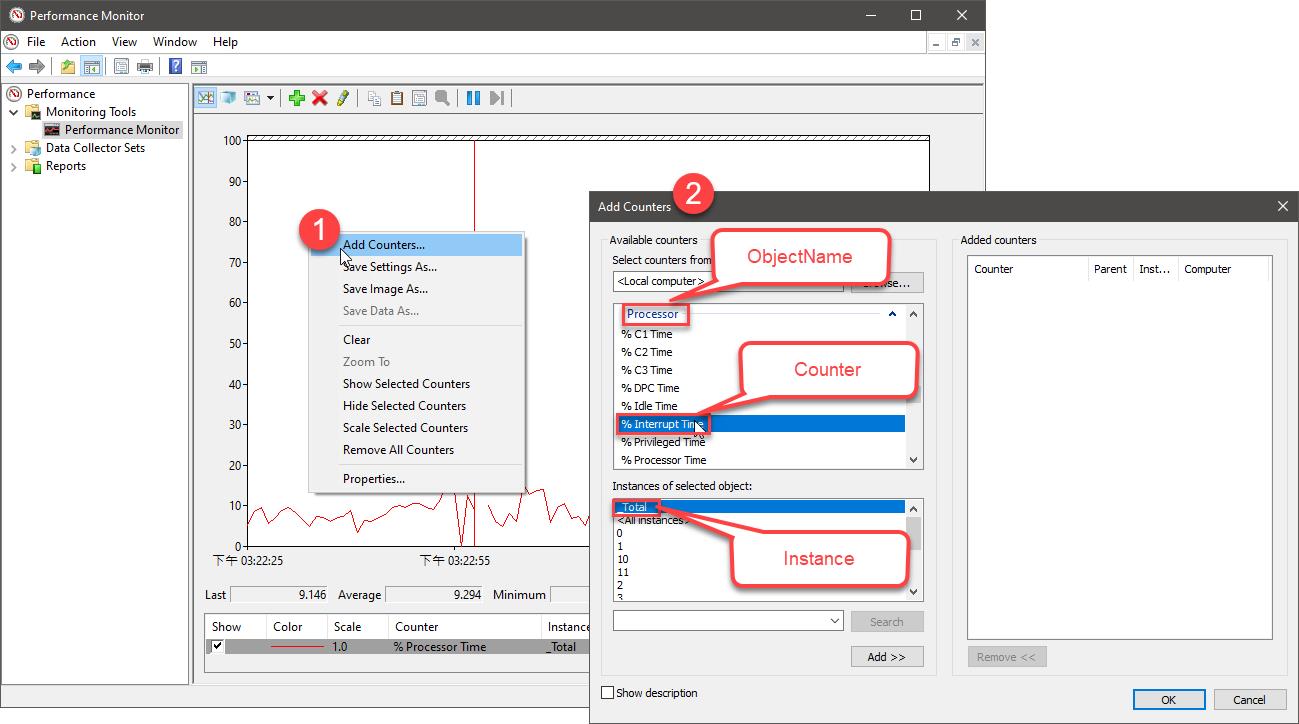
Task: Click the View Current Activity graph icon
Action: pyautogui.click(x=205, y=98)
